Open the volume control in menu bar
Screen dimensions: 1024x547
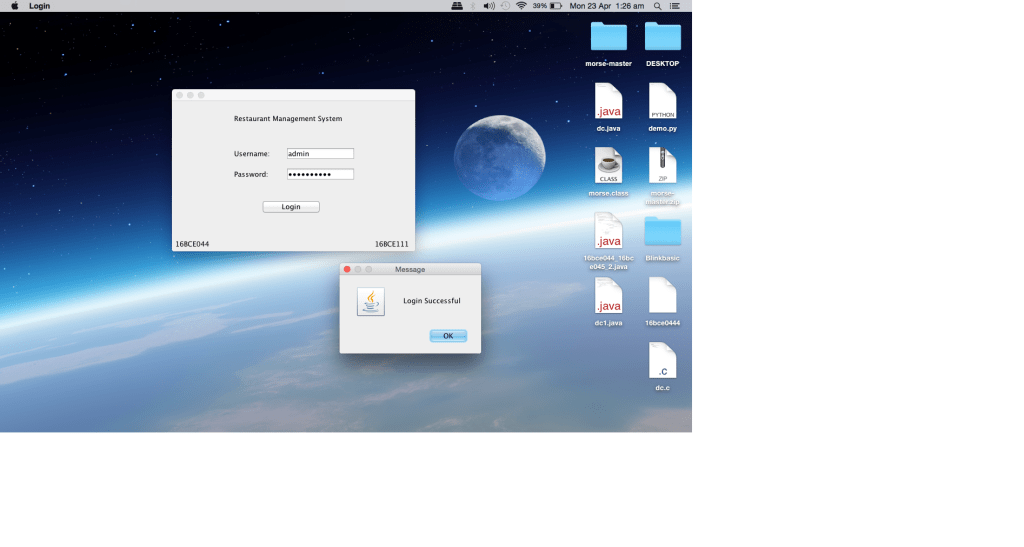coord(489,6)
